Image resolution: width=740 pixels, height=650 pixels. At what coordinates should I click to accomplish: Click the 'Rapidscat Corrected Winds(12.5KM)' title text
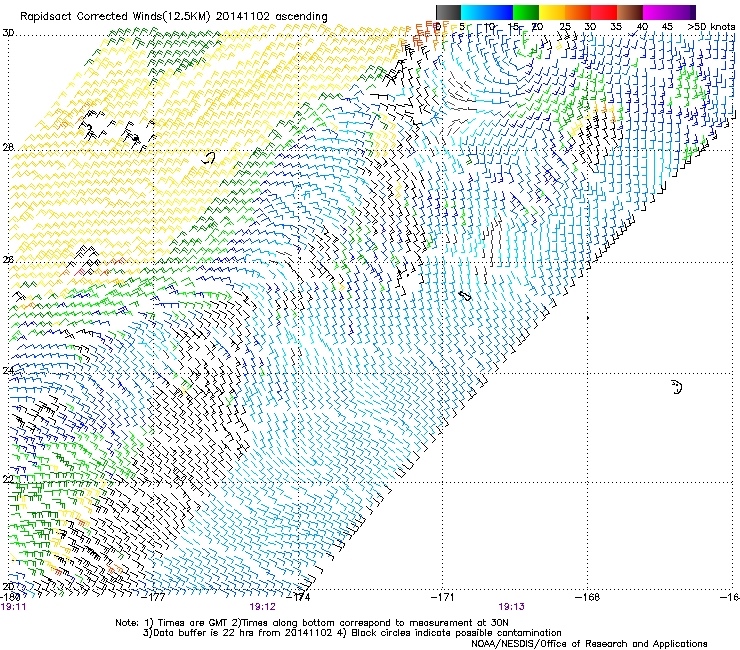point(115,17)
